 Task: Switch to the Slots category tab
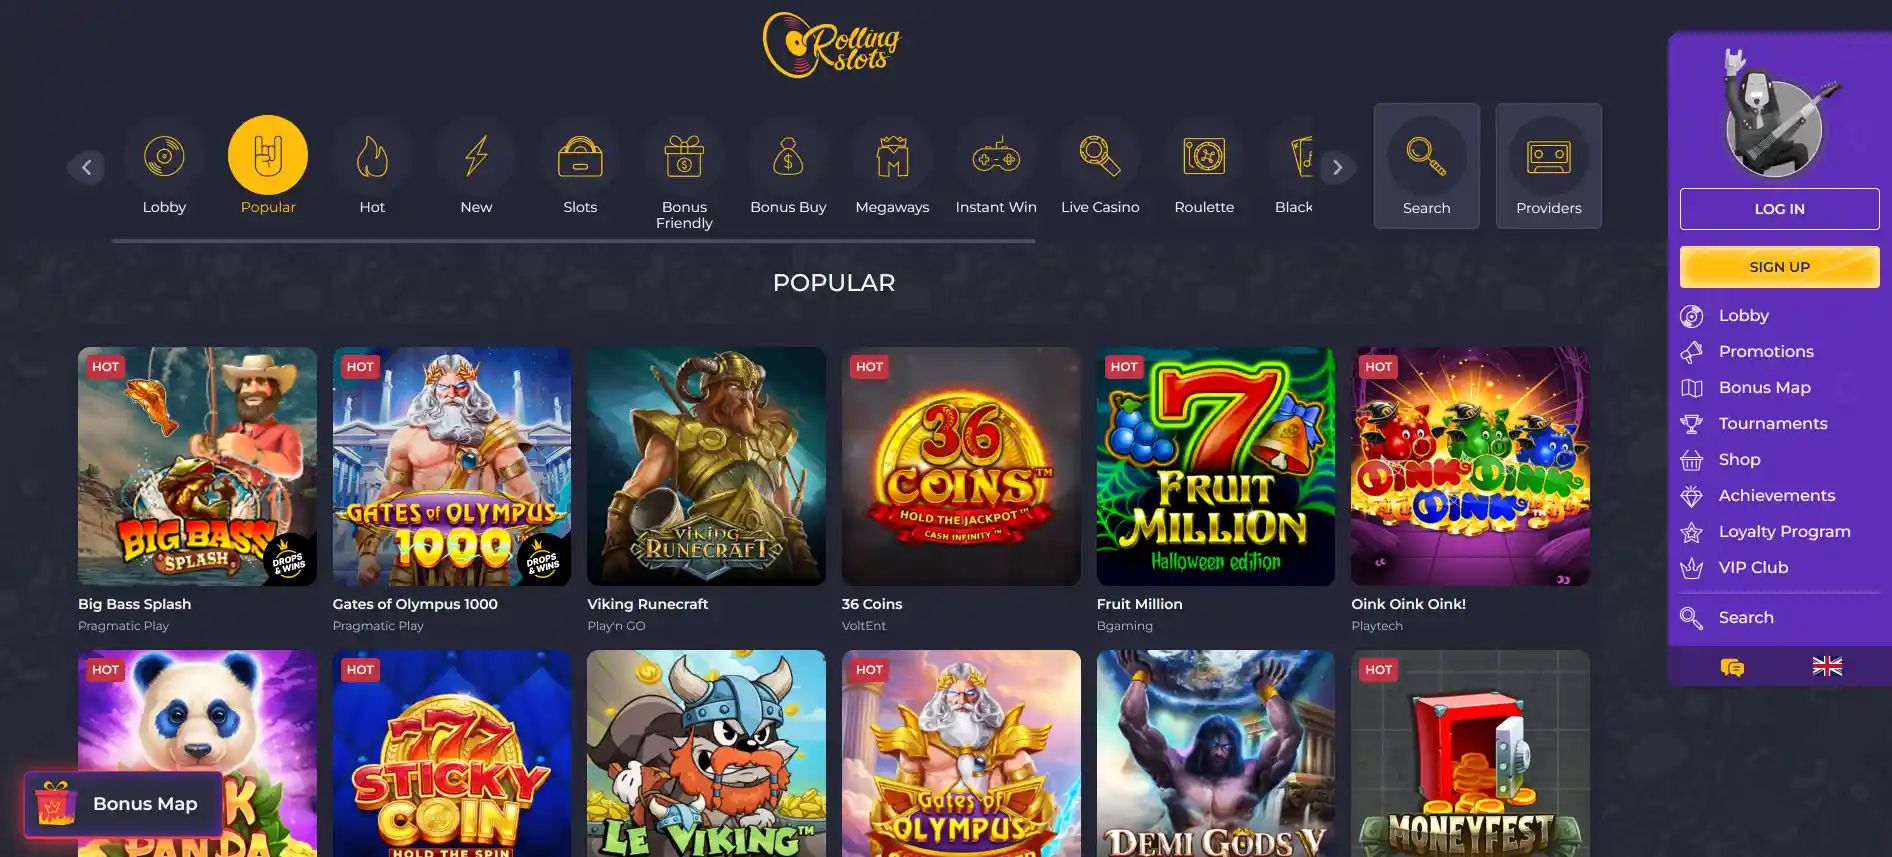click(x=580, y=166)
